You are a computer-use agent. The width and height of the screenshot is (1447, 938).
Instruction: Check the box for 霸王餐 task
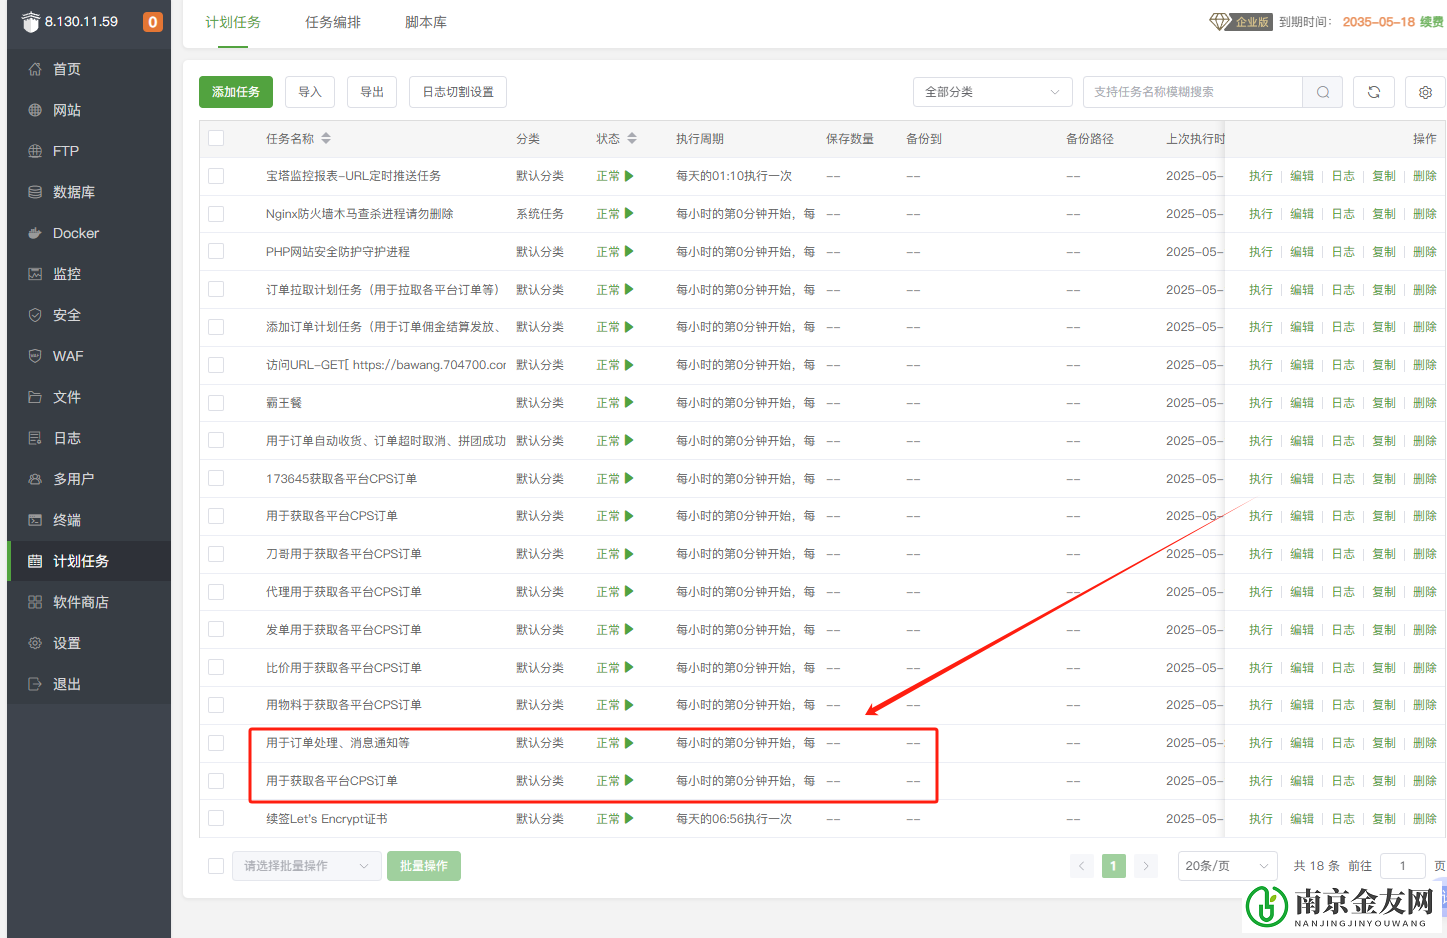pyautogui.click(x=216, y=403)
